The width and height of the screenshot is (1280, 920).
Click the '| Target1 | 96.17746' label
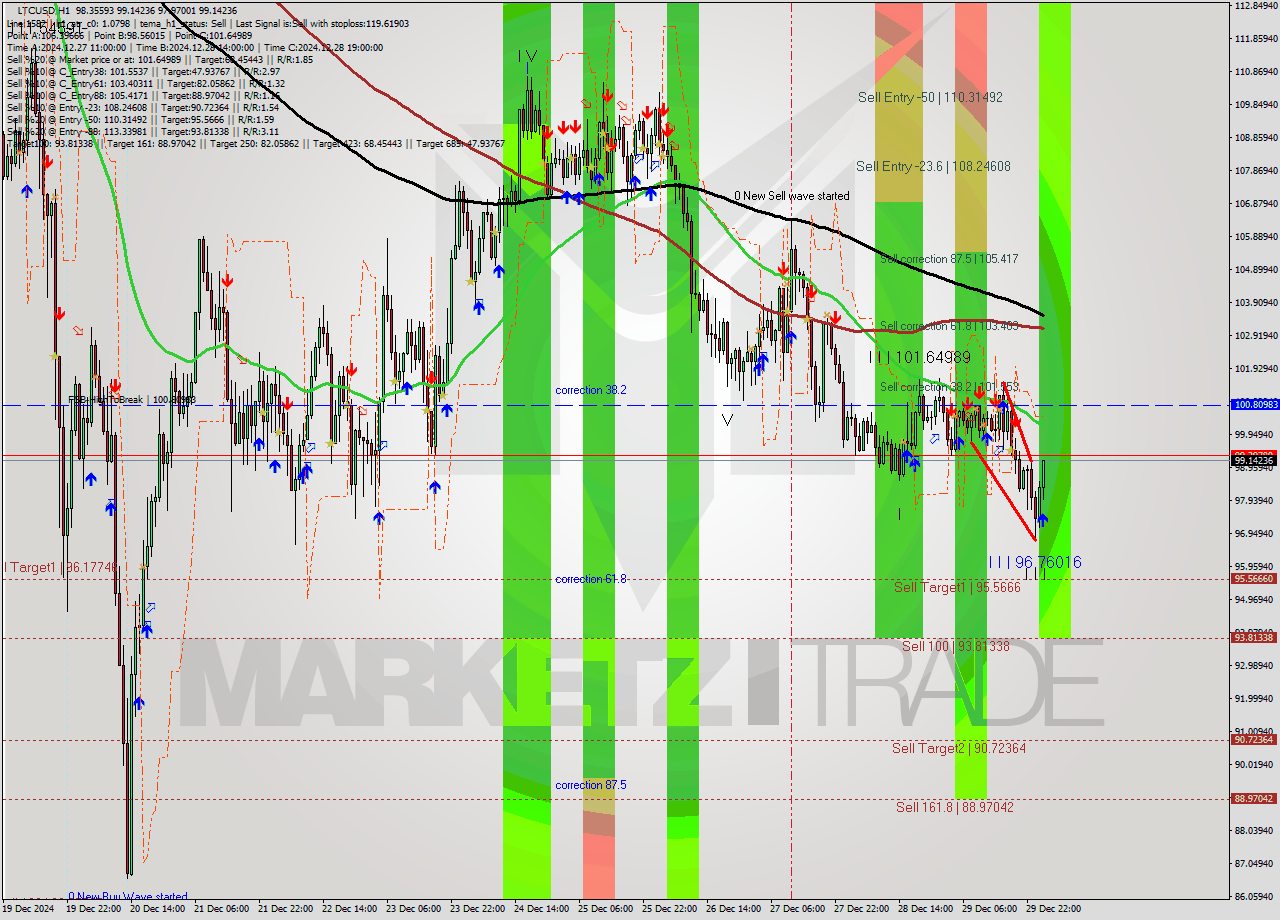click(x=61, y=567)
